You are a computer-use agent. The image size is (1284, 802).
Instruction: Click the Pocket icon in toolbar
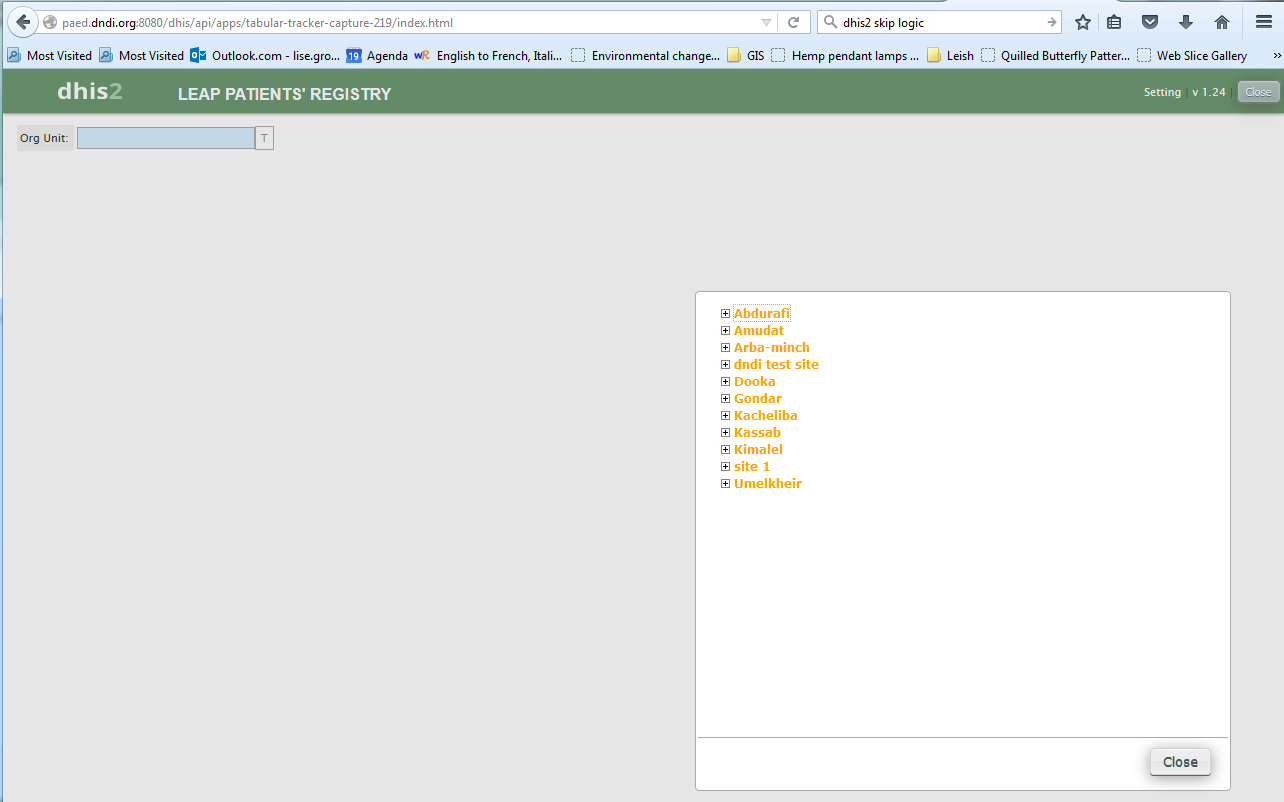(x=1150, y=22)
